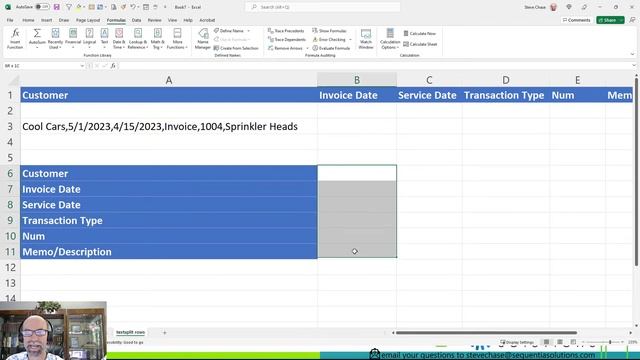Open the Name Manager
The width and height of the screenshot is (640, 360).
tap(203, 39)
